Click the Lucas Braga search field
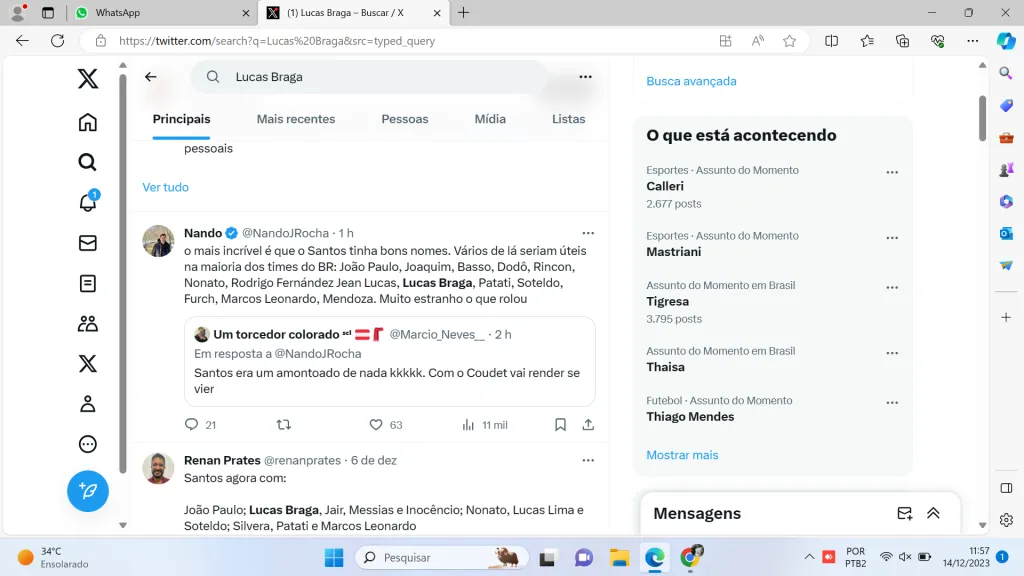Image resolution: width=1024 pixels, height=576 pixels. [x=380, y=77]
